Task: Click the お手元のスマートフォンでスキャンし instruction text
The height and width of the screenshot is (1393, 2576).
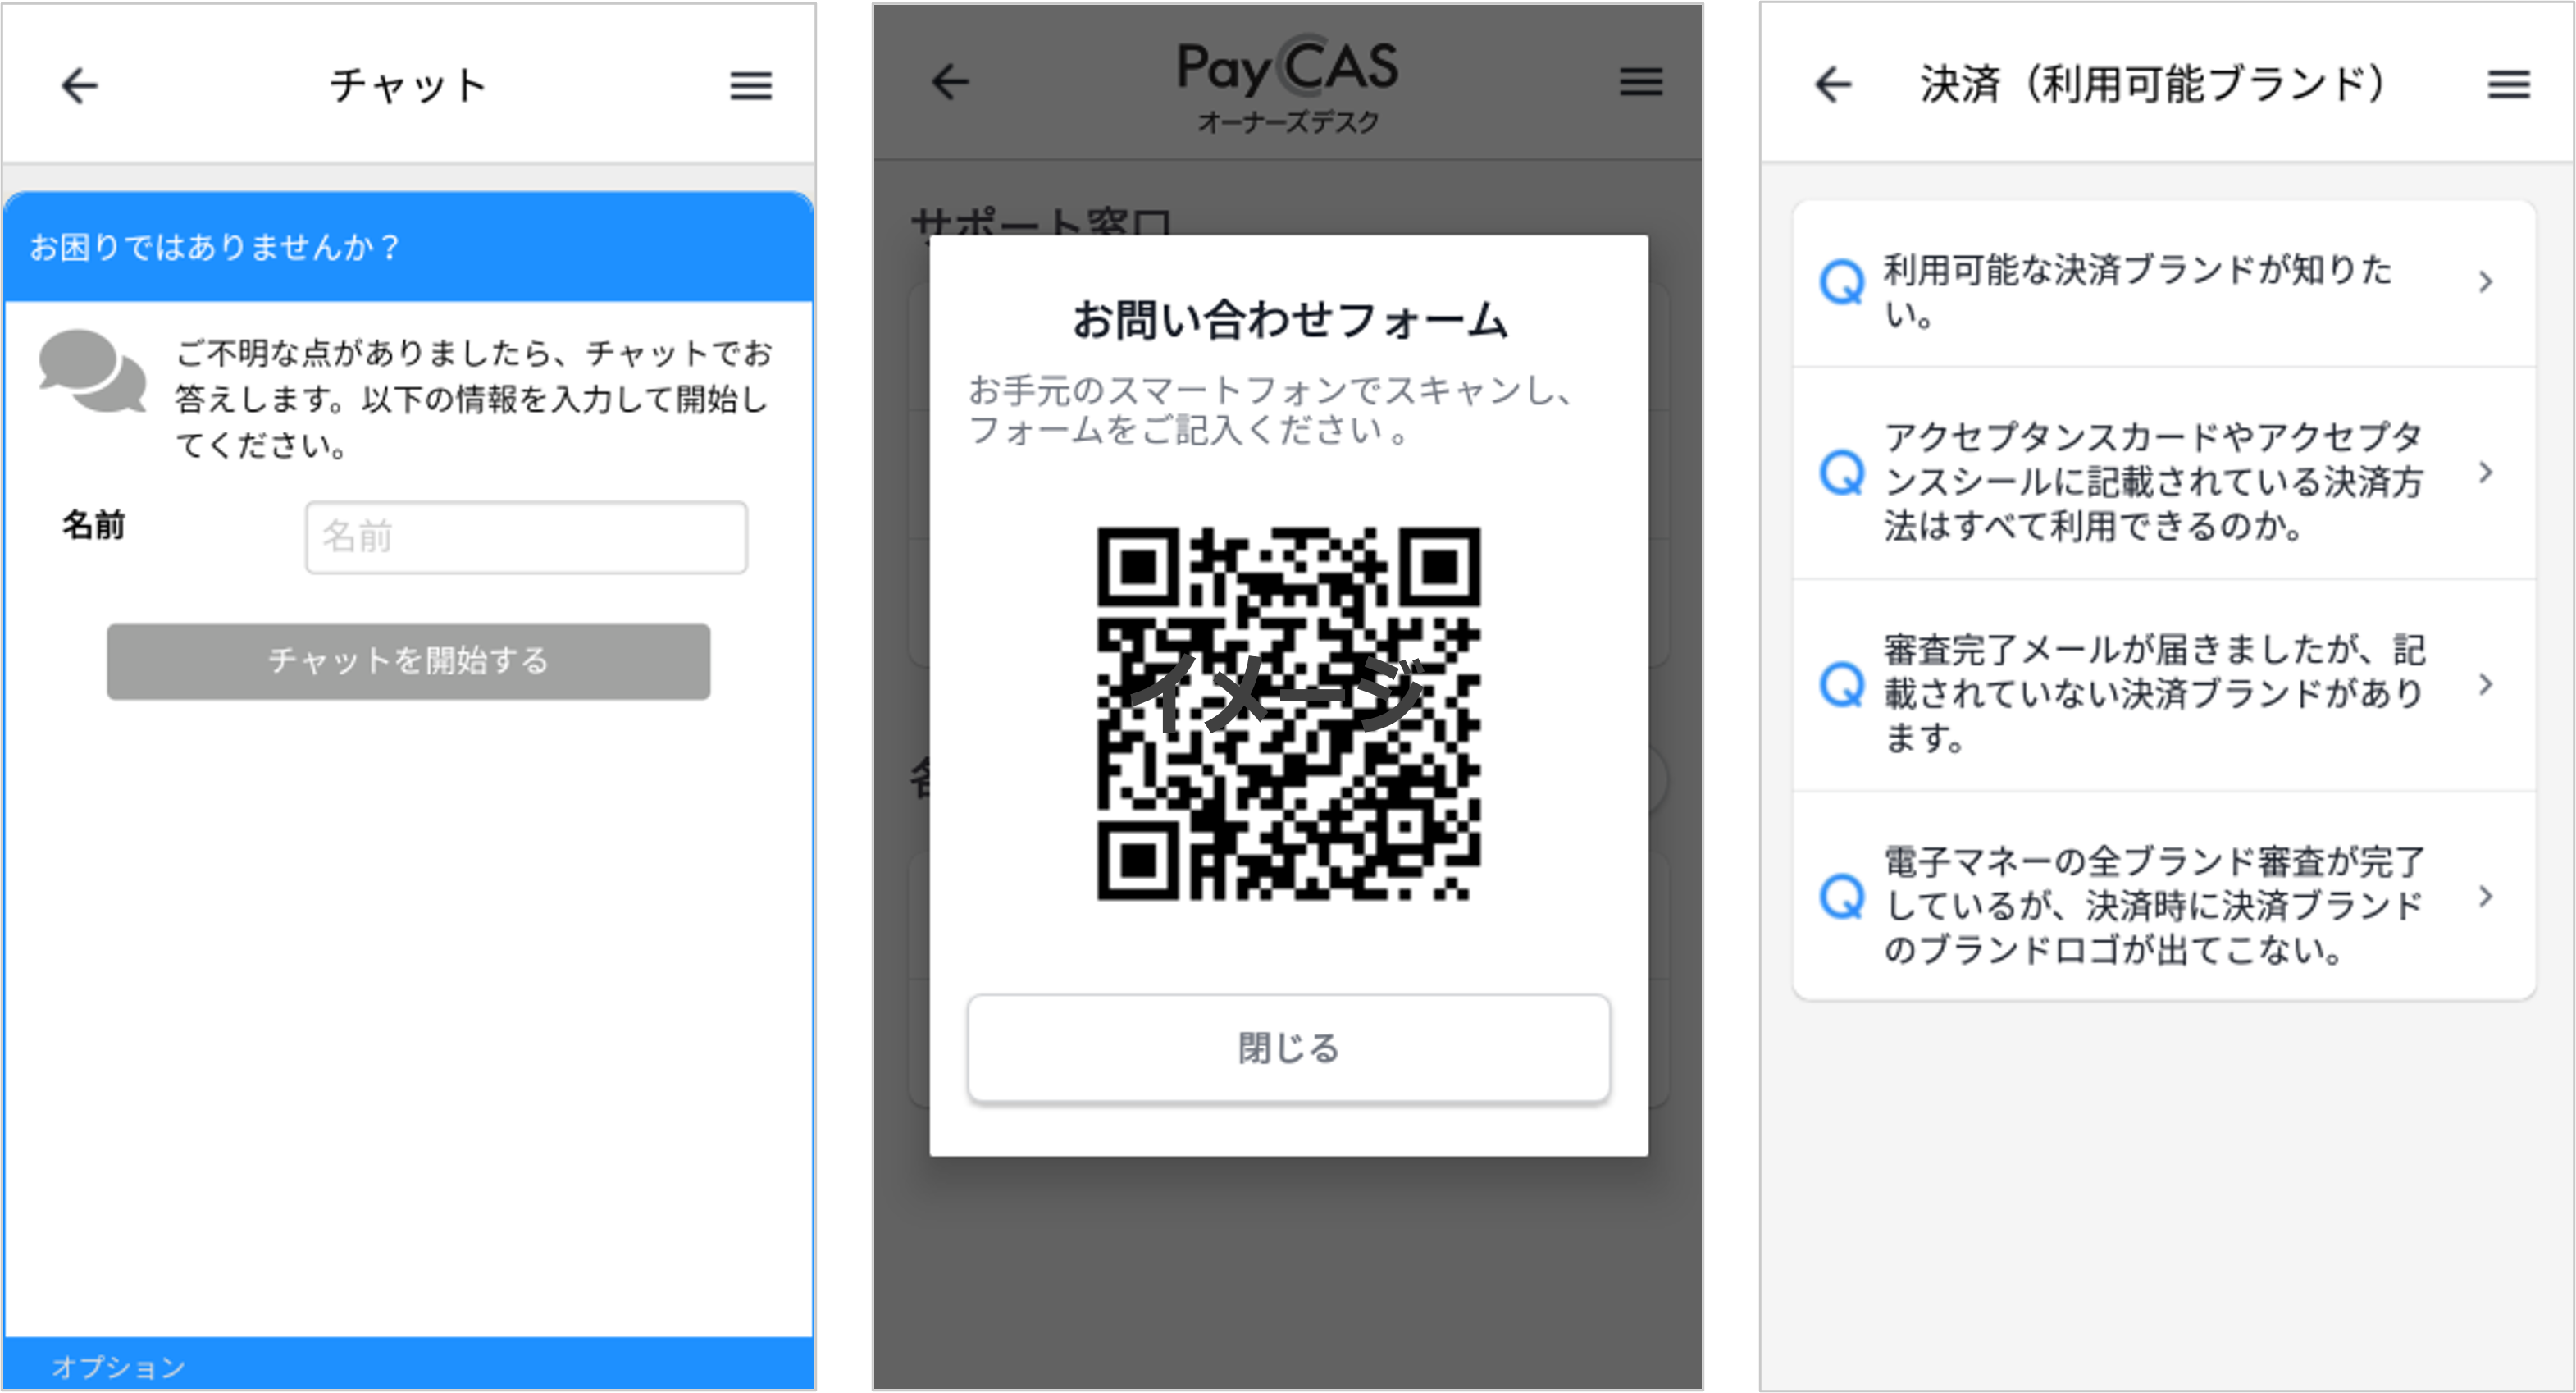Action: 1271,410
